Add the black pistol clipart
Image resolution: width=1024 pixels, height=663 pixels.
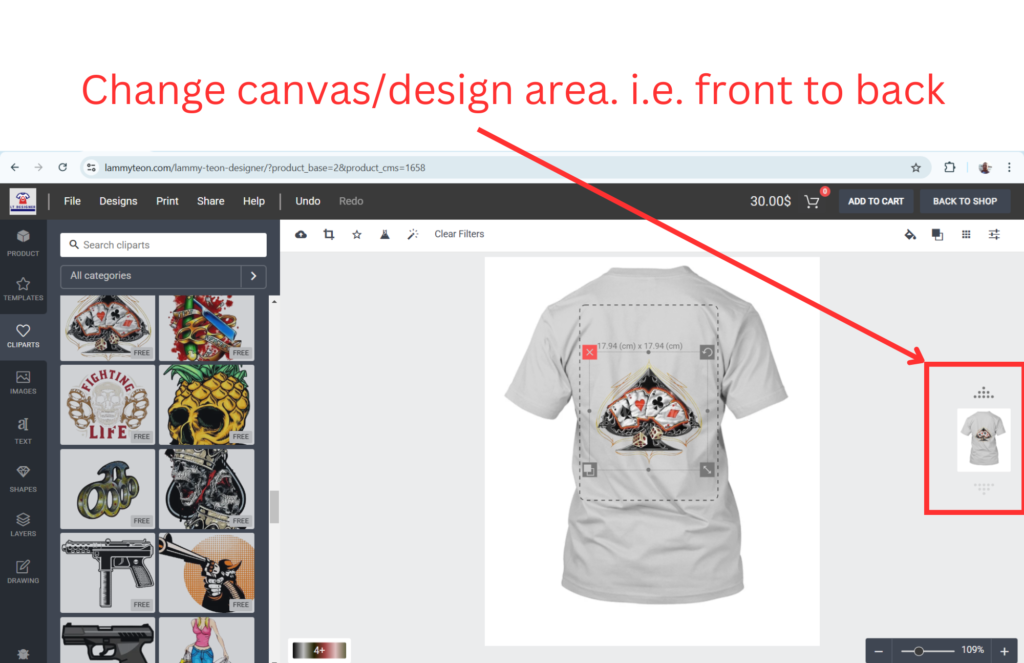(x=108, y=640)
